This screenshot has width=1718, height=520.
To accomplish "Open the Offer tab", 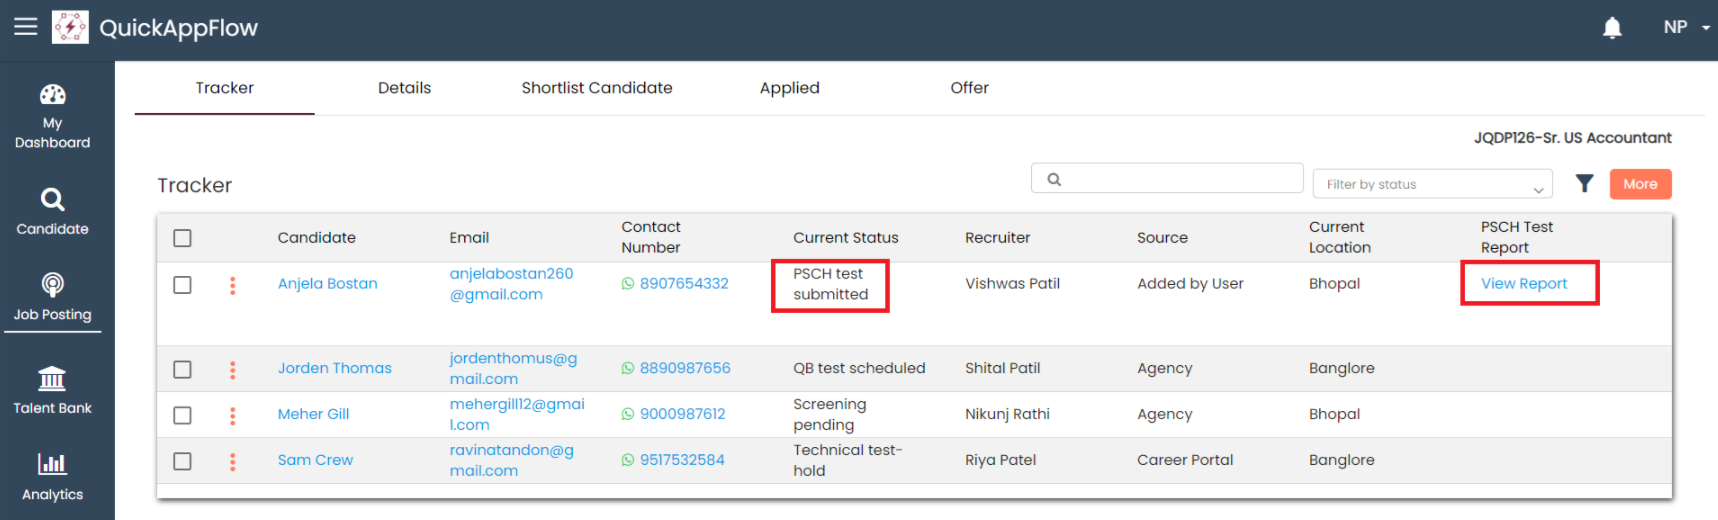I will point(969,88).
